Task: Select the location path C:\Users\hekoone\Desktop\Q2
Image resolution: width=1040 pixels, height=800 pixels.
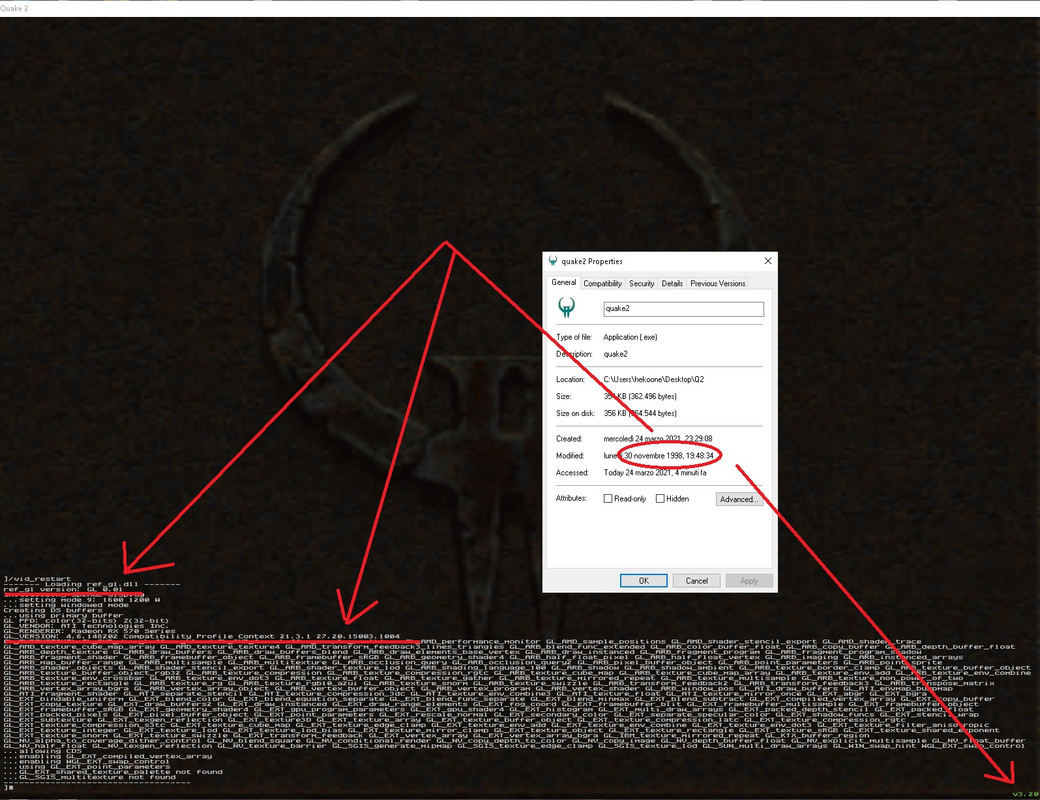Action: point(653,379)
